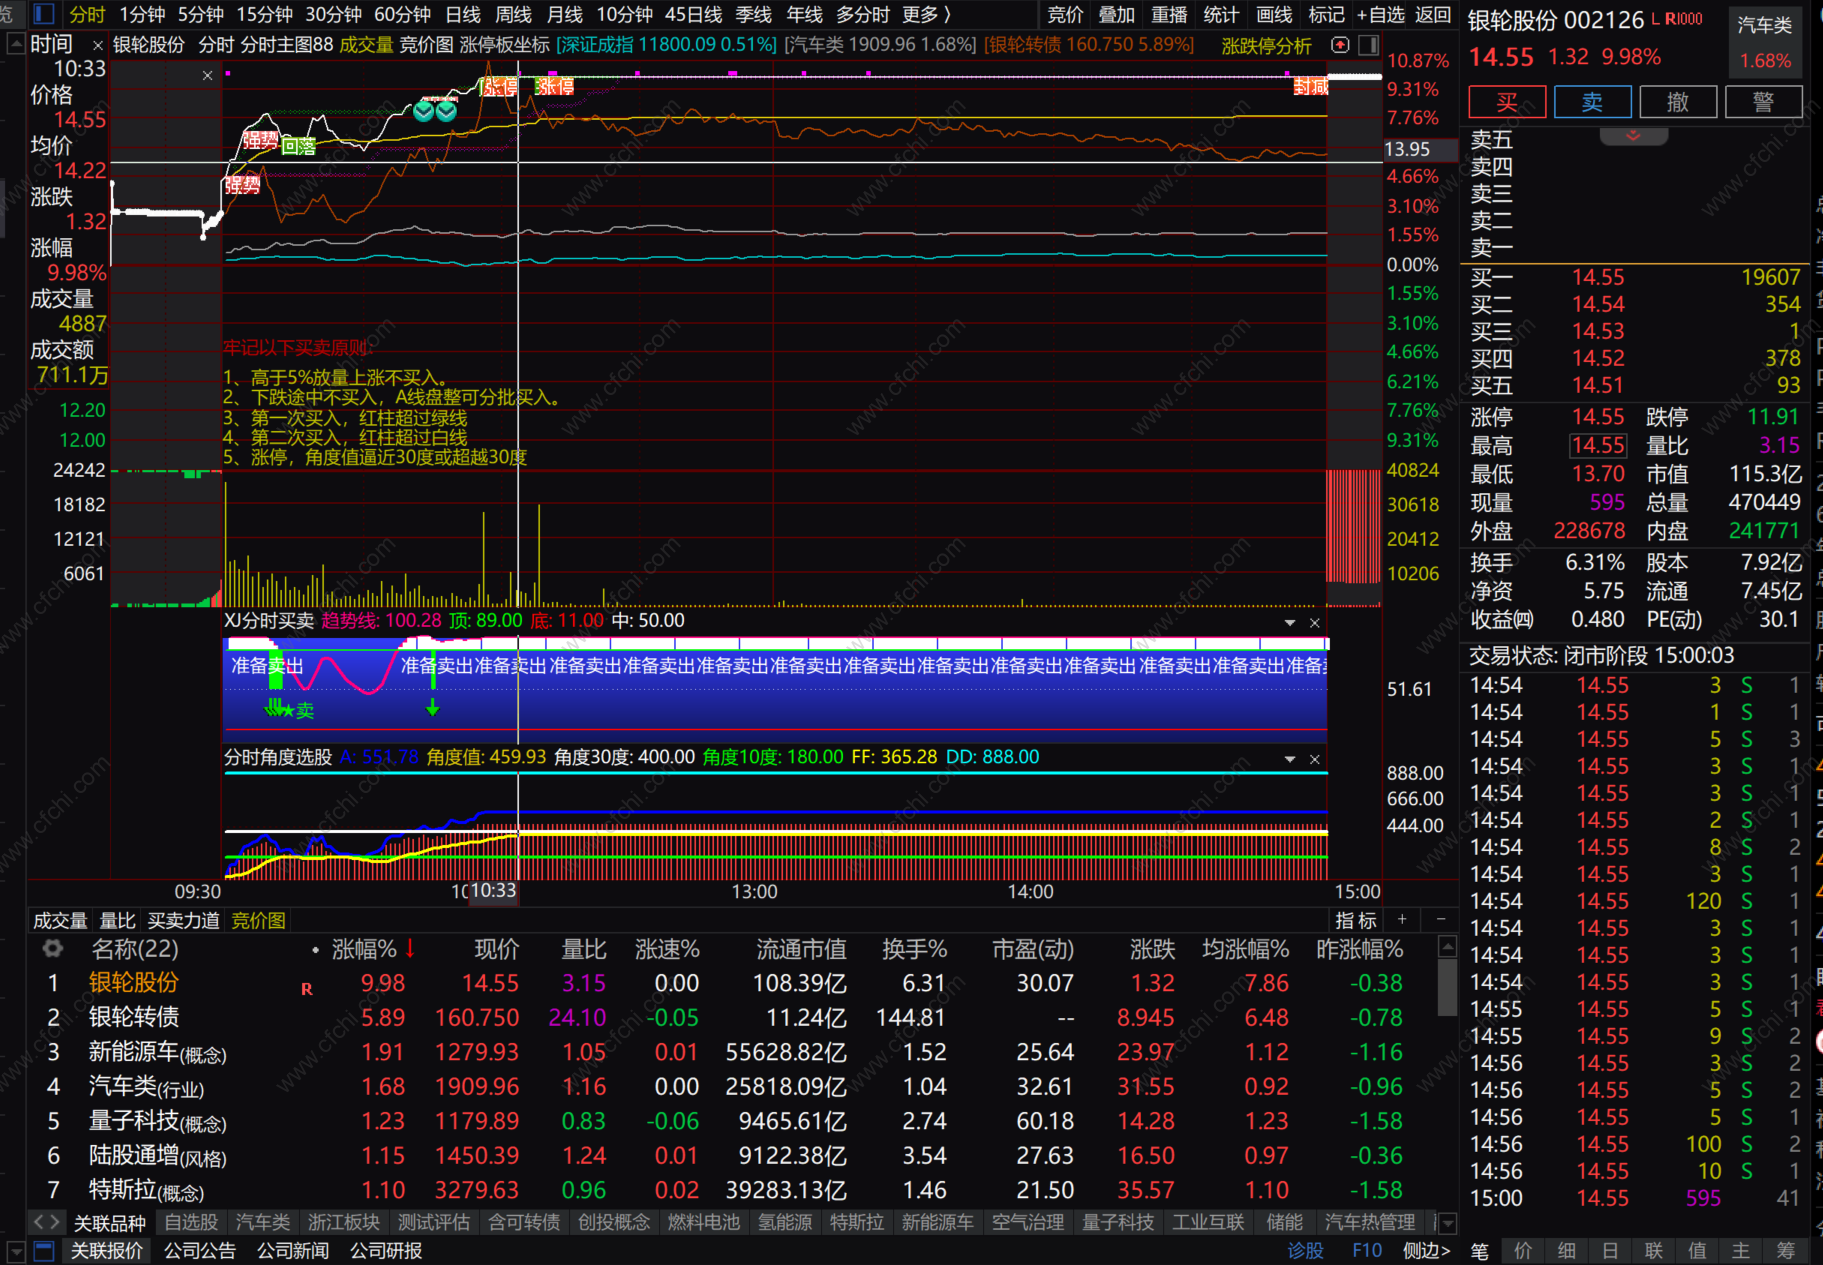Click the 撤 cancel order button
1823x1265 pixels.
coord(1678,102)
